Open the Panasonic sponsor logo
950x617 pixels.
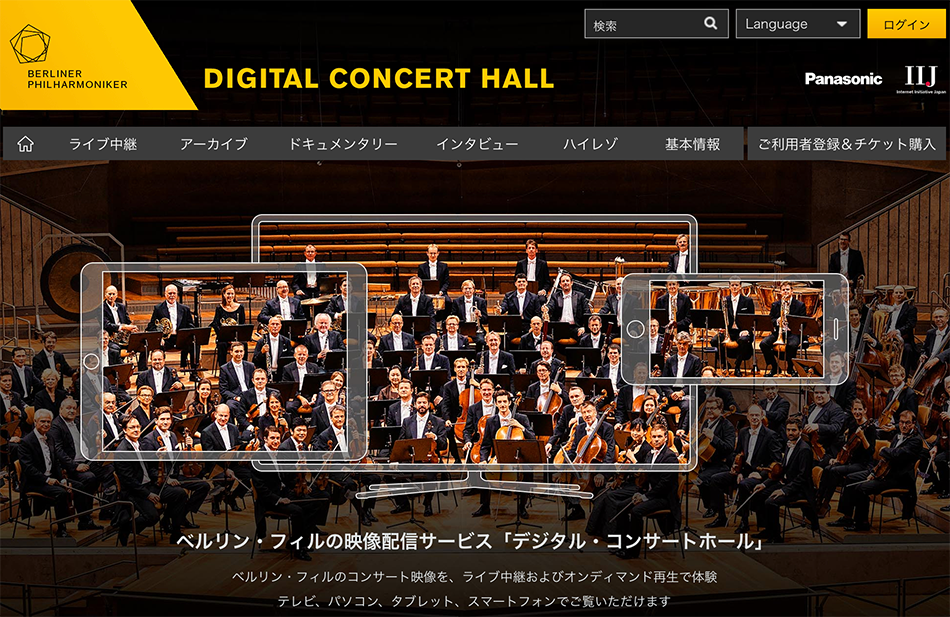843,79
